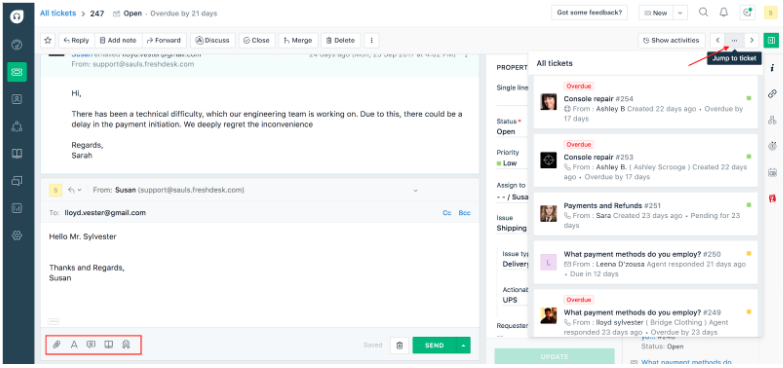Click the attach file paperclip icon
Viewport: 783px width, 368px height.
click(x=57, y=345)
